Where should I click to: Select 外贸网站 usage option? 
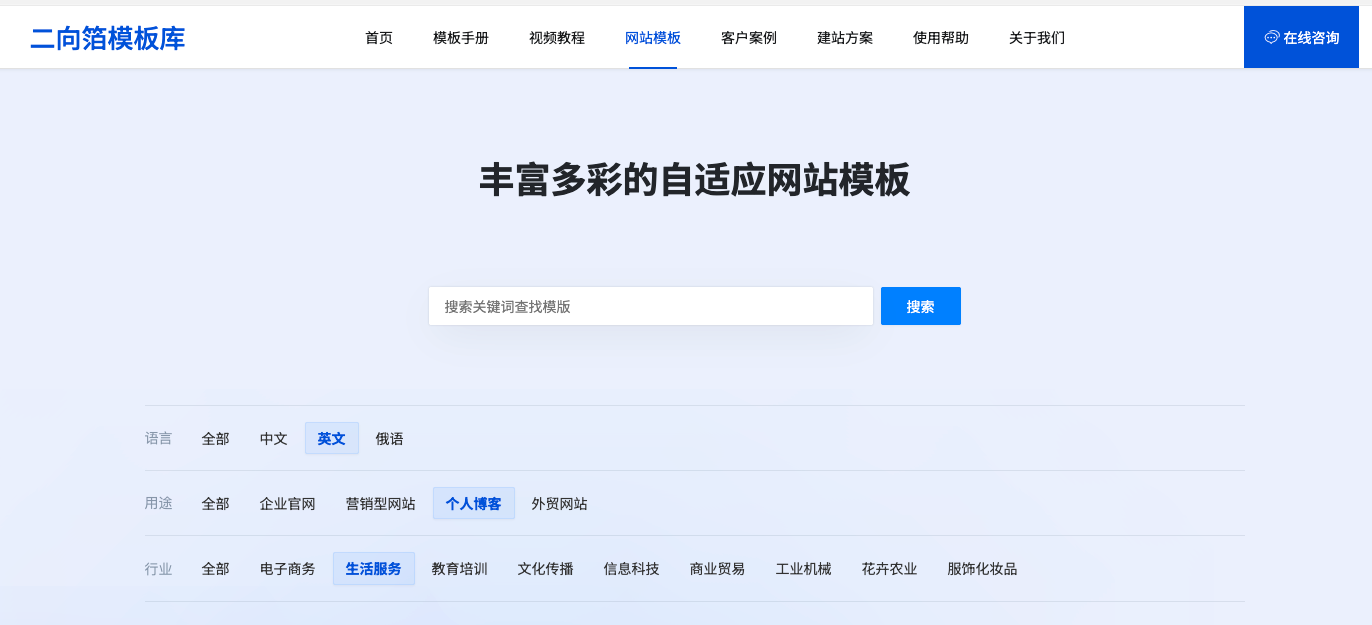coord(560,504)
